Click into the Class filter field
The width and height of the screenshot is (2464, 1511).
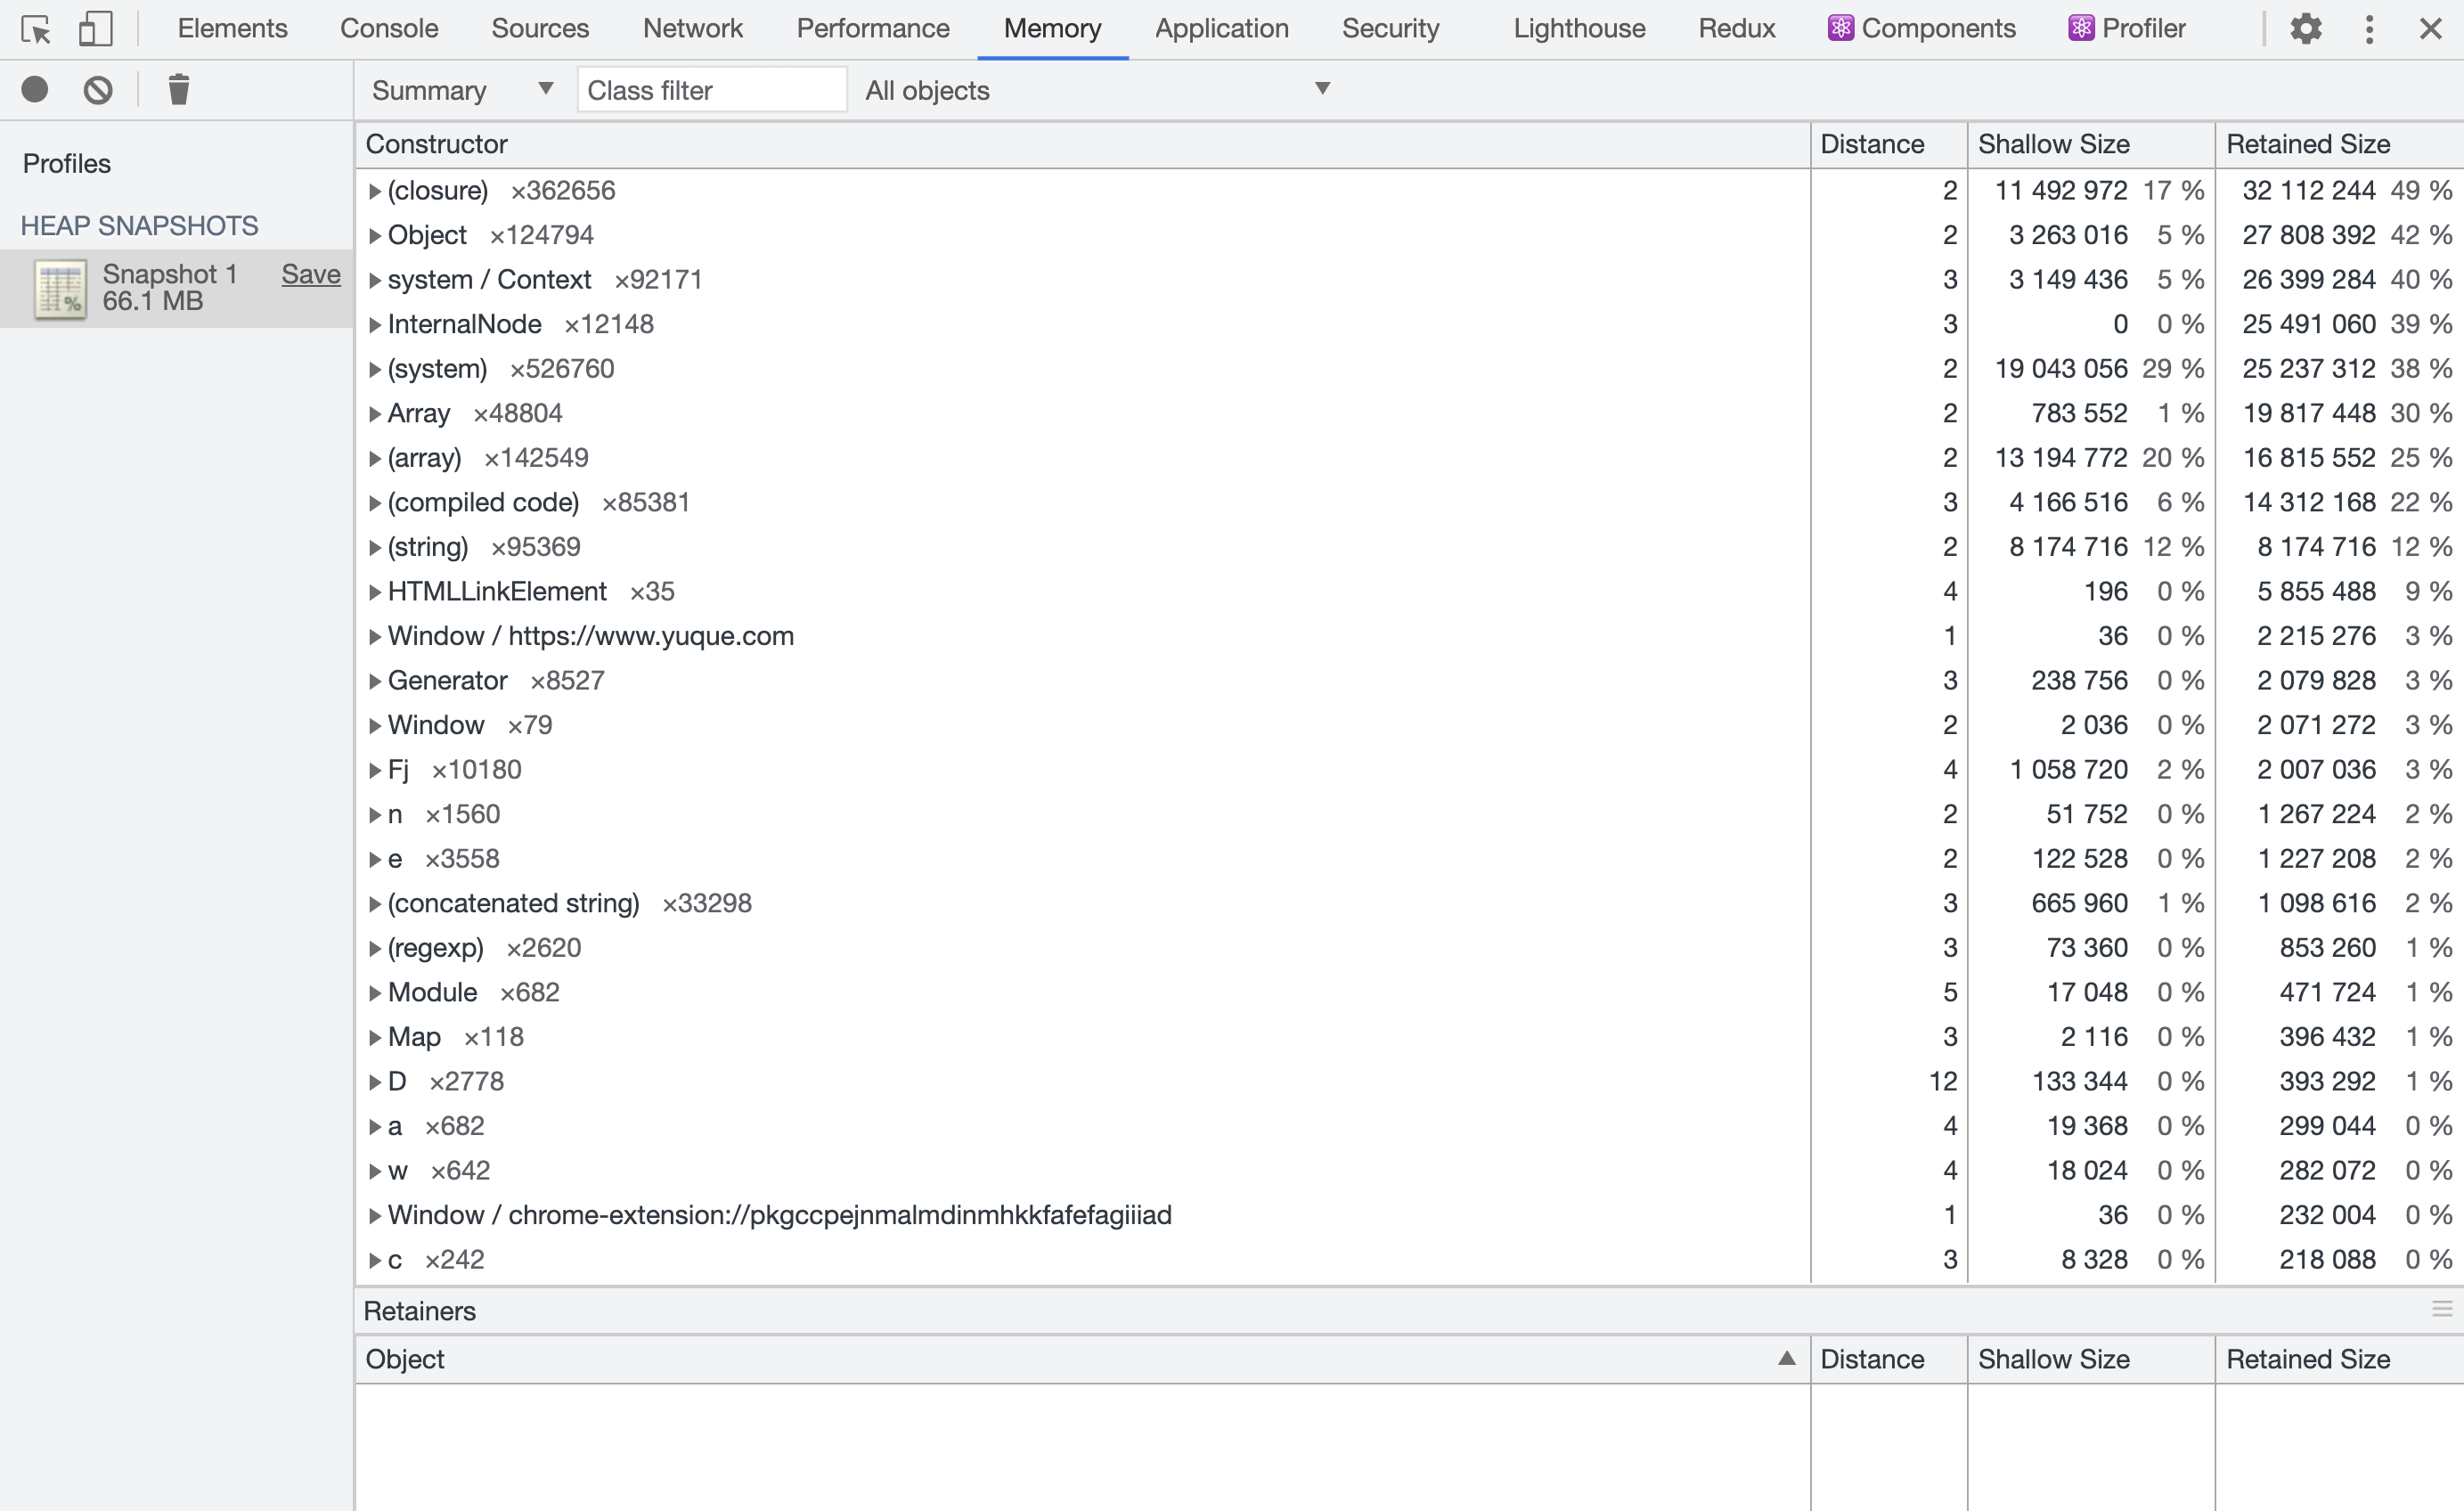click(x=711, y=90)
